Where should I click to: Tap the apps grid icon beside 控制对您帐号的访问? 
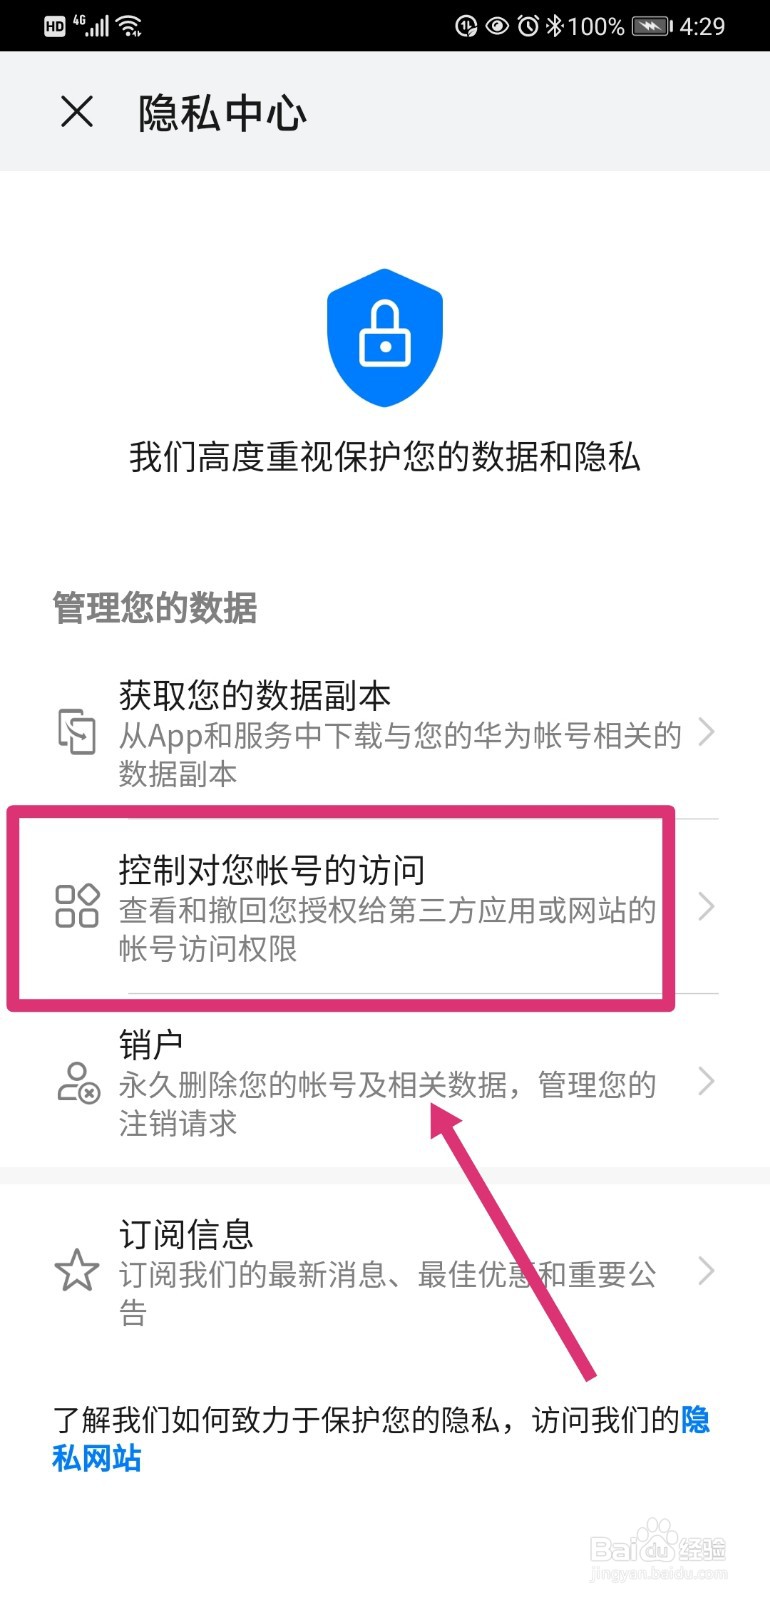tap(77, 906)
